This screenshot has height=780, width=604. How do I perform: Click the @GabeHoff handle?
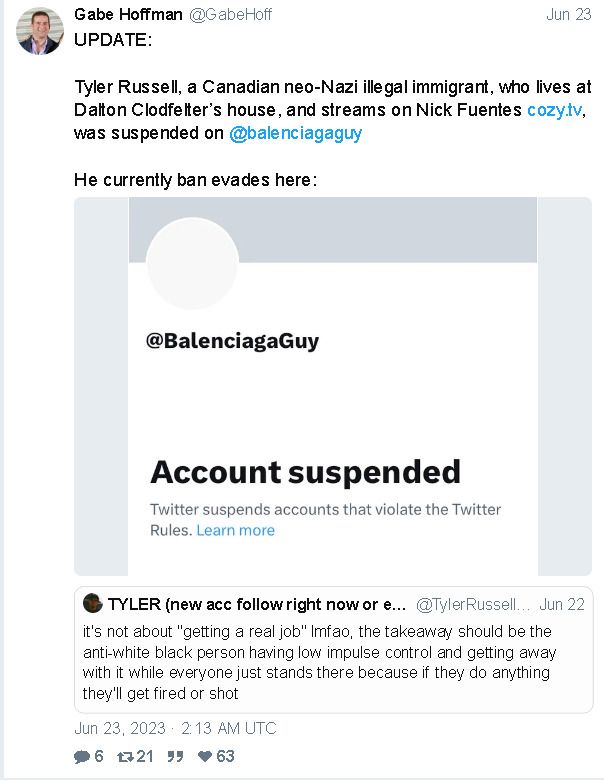(230, 14)
